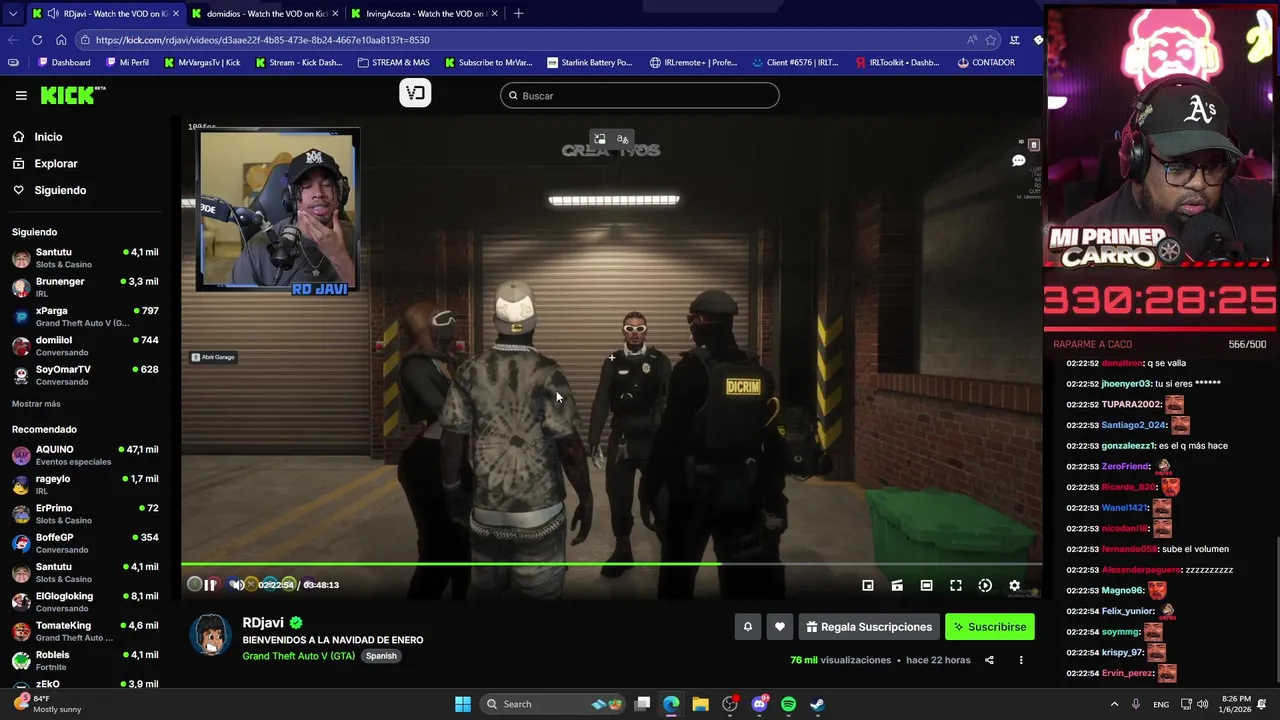Click the VJ icon next to search
This screenshot has width=1280, height=720.
point(415,93)
